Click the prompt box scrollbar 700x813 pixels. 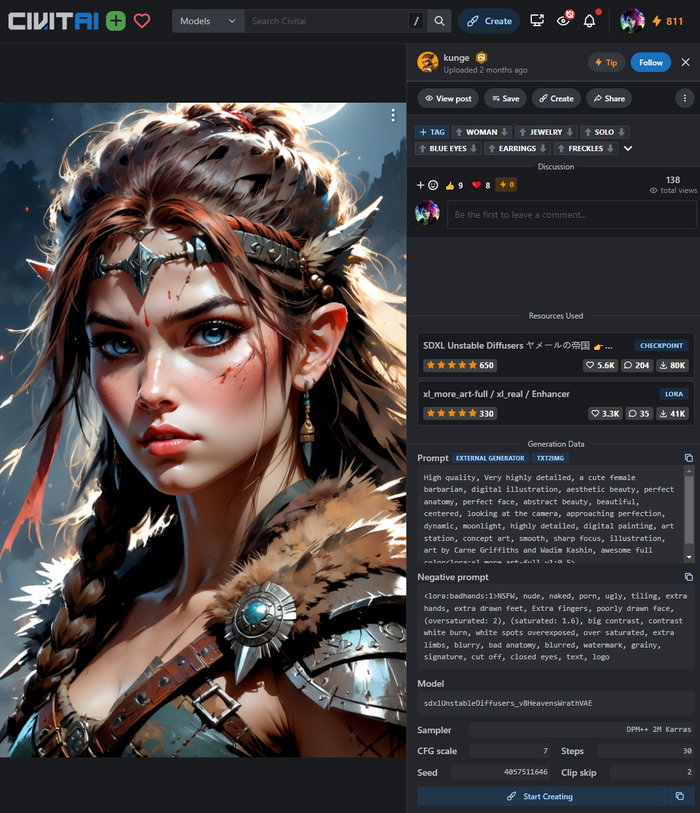pos(689,510)
